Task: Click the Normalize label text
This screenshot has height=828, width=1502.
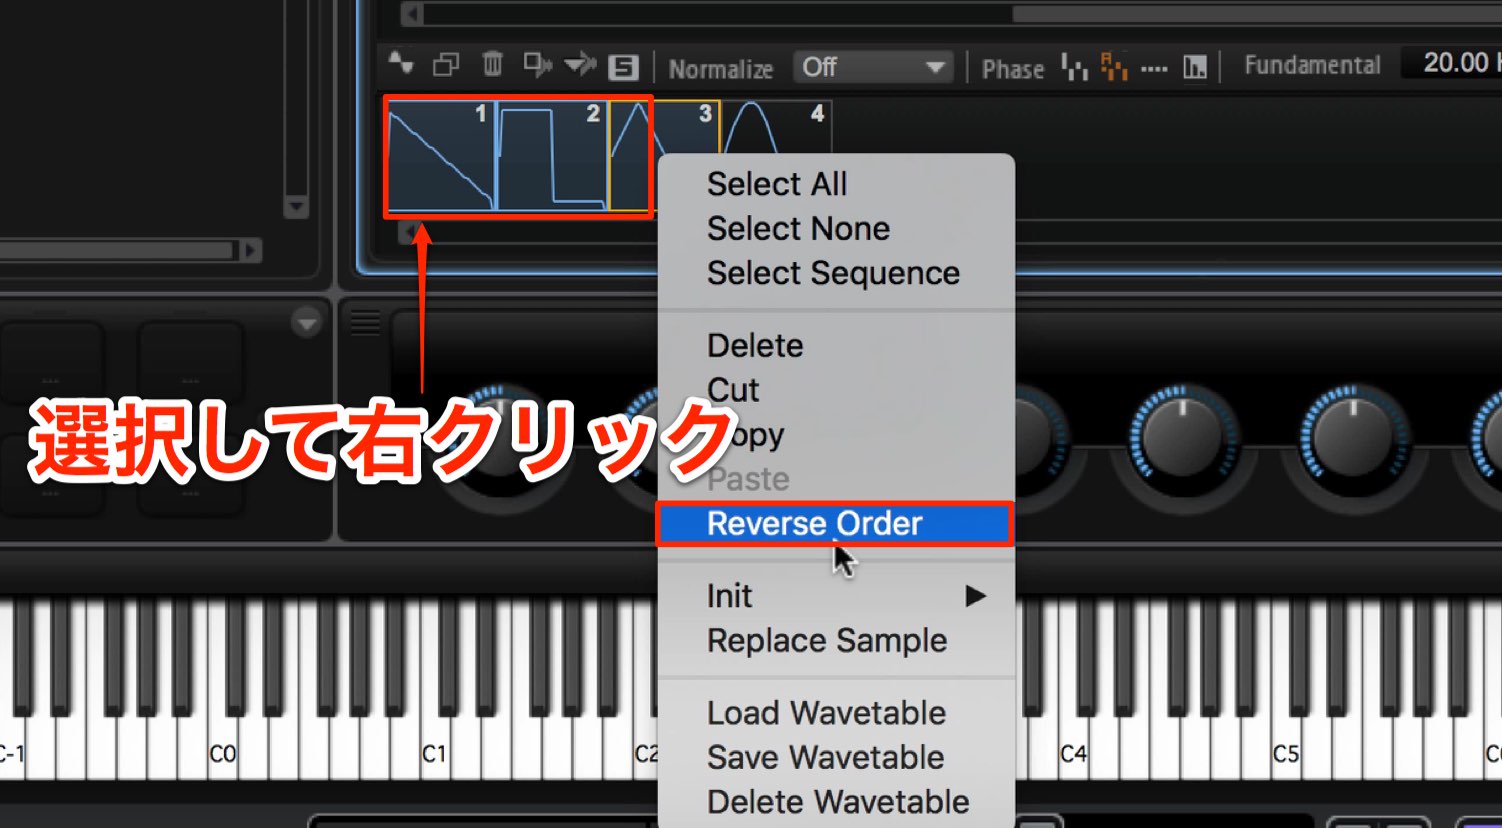Action: point(721,69)
